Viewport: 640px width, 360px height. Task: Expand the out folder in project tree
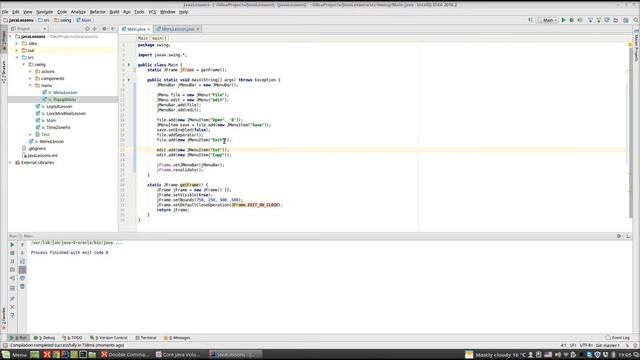point(17,50)
